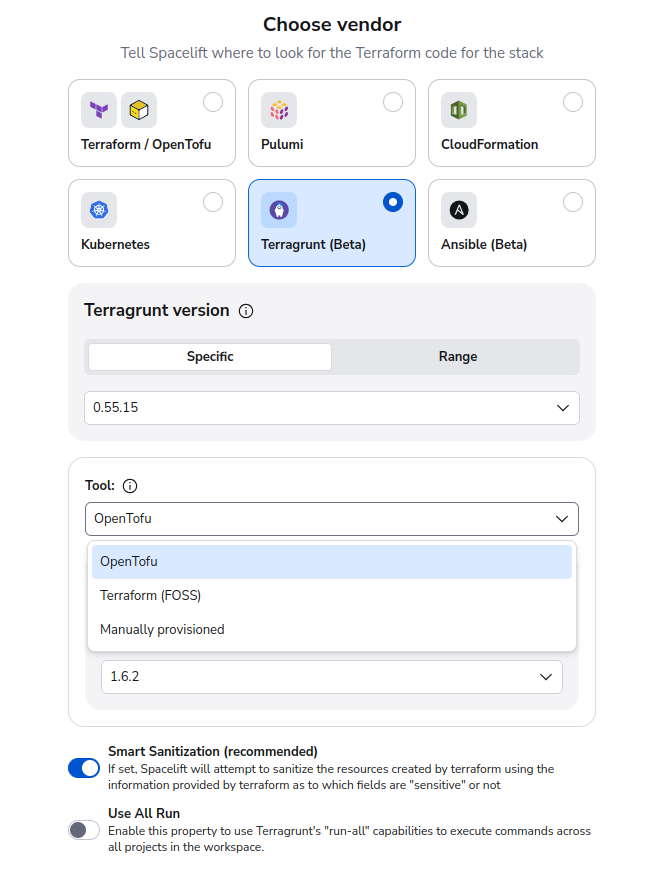Select the Pulumi vendor radio button
The image size is (645, 871).
pos(393,102)
